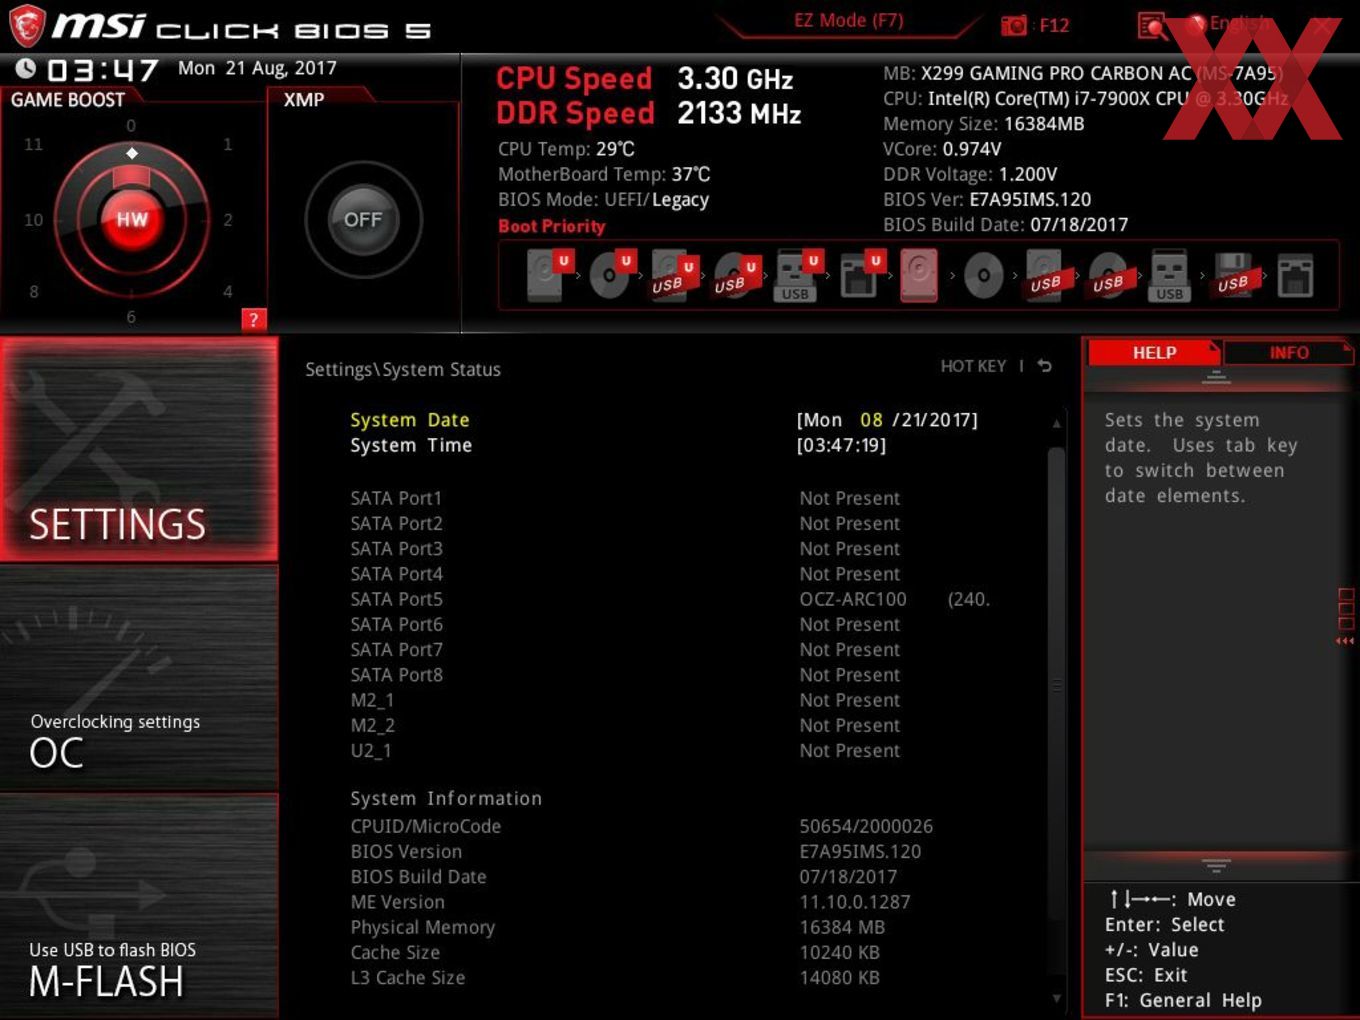Switch to the INFO tab
The width and height of the screenshot is (1360, 1020).
click(x=1288, y=353)
